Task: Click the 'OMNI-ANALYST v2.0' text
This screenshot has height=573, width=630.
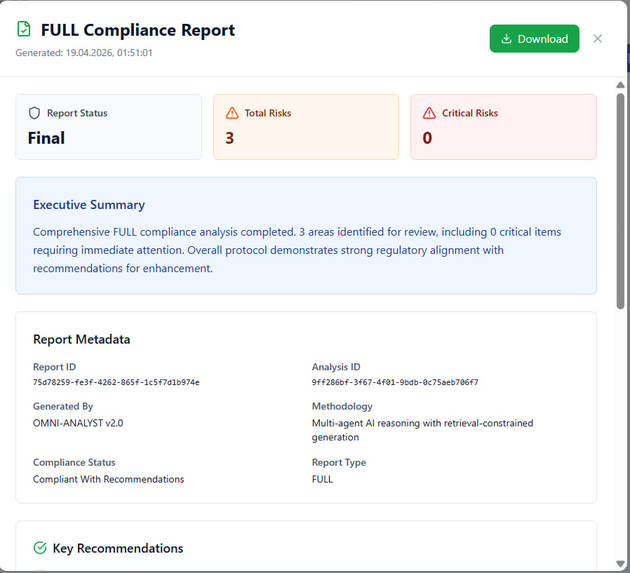Action: pos(78,423)
